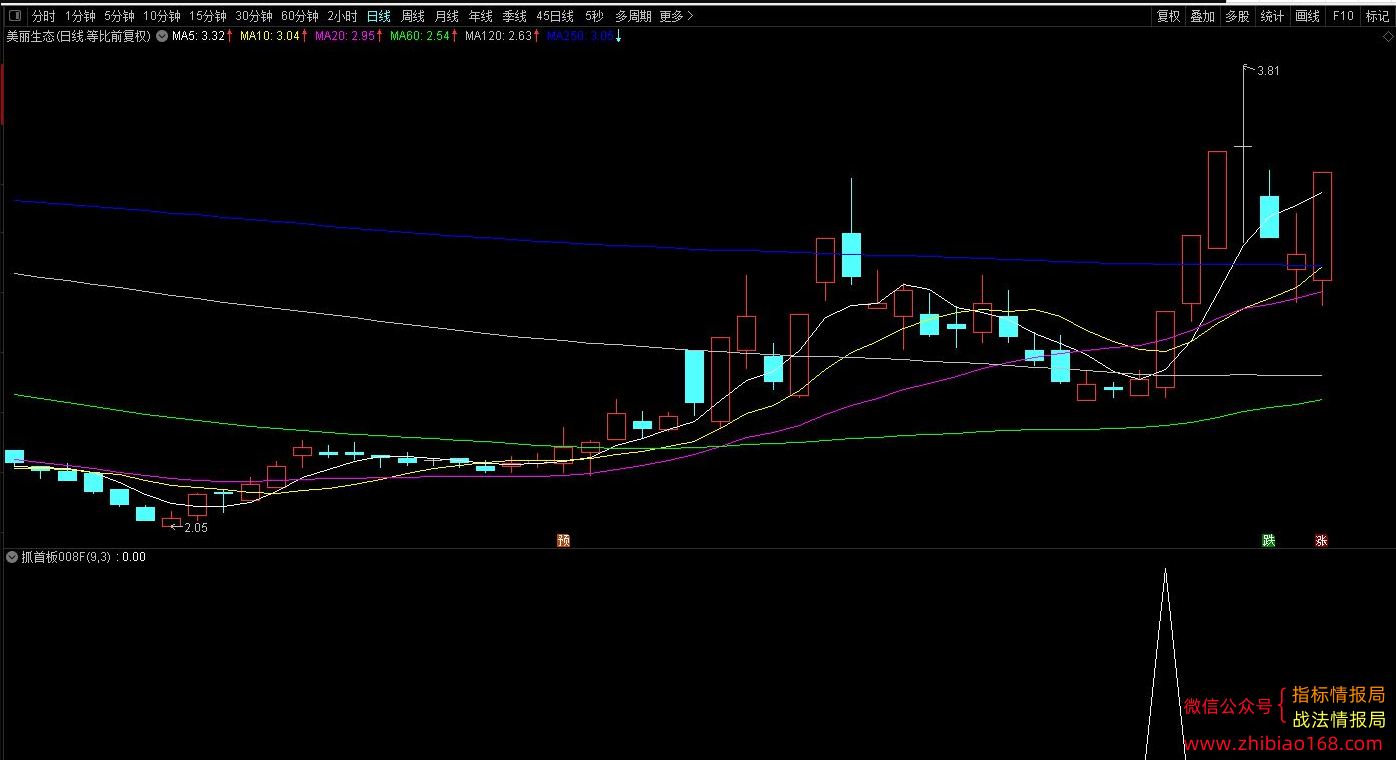Screen dimensions: 1396x760
Task: Click the panel layout icon before 分时
Action: [13, 16]
